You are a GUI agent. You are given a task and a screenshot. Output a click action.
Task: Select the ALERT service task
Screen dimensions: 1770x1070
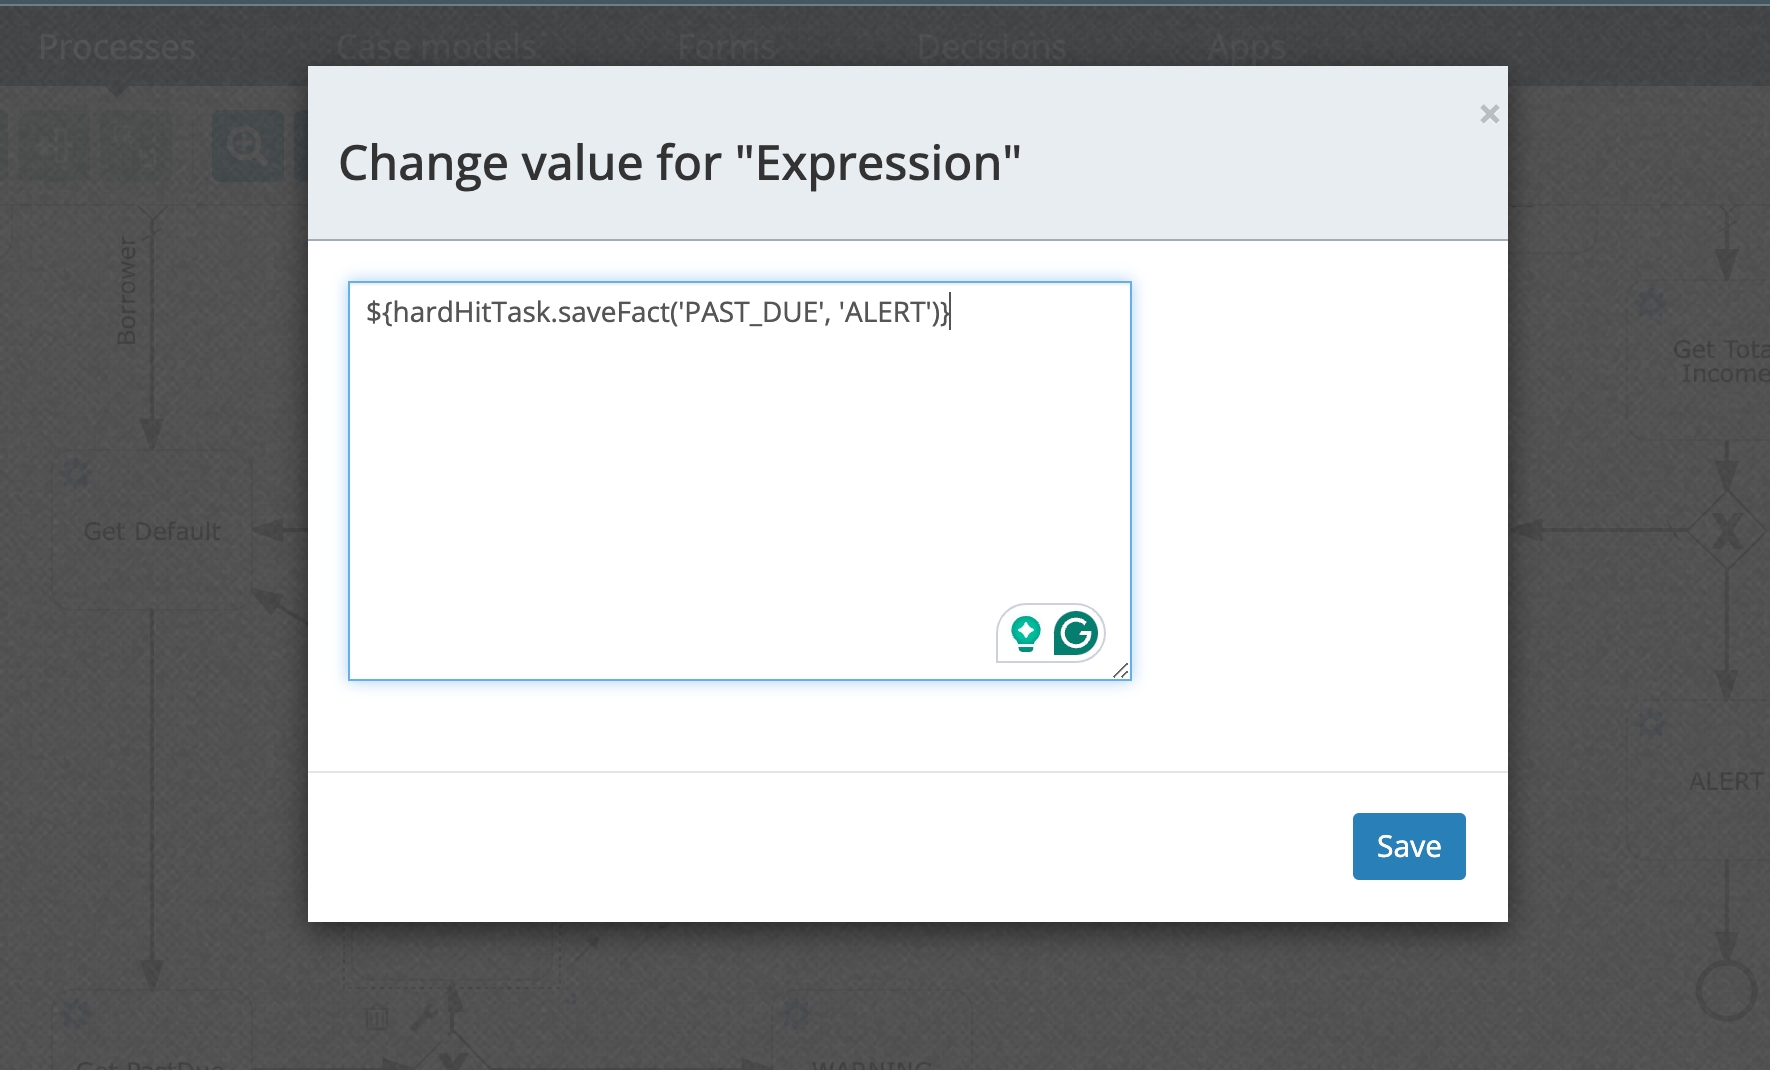click(1725, 781)
